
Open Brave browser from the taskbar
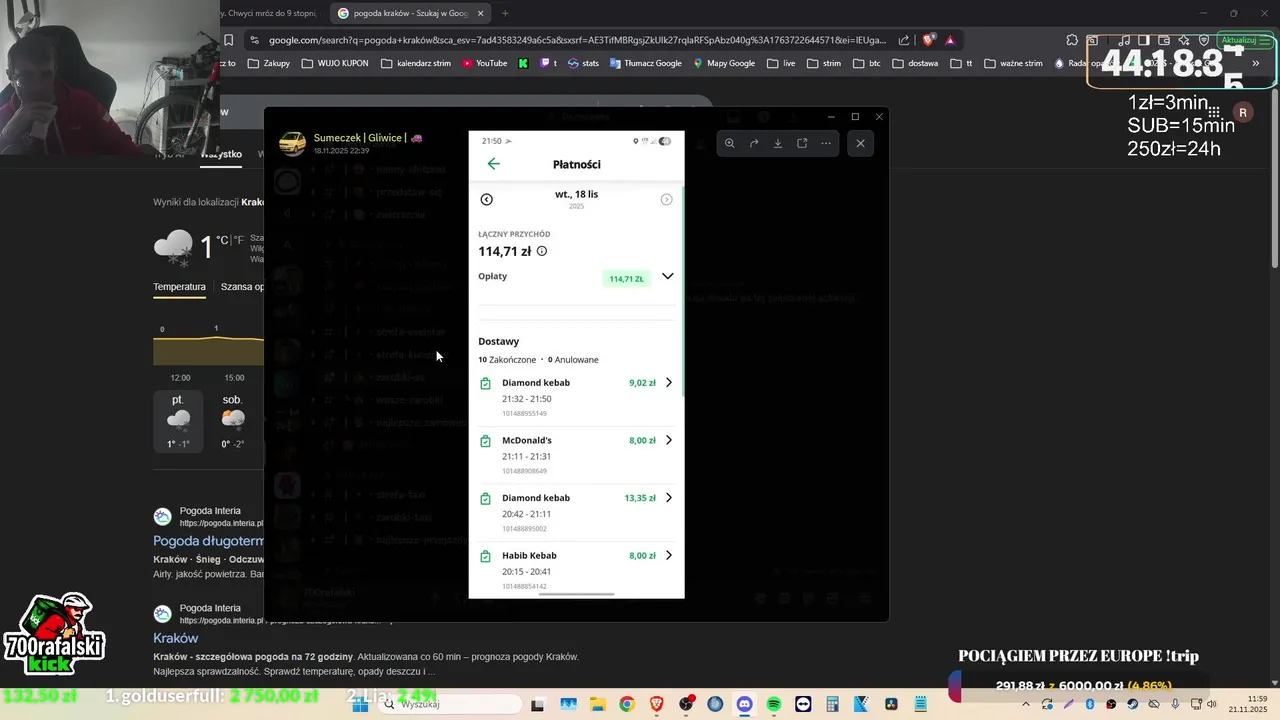pyautogui.click(x=656, y=704)
